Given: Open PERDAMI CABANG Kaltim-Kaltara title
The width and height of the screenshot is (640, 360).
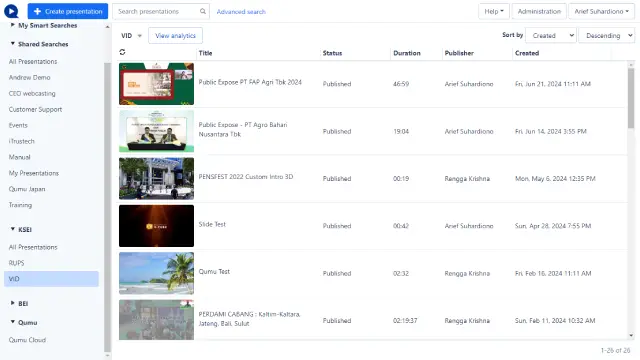Looking at the screenshot, I should [x=249, y=319].
